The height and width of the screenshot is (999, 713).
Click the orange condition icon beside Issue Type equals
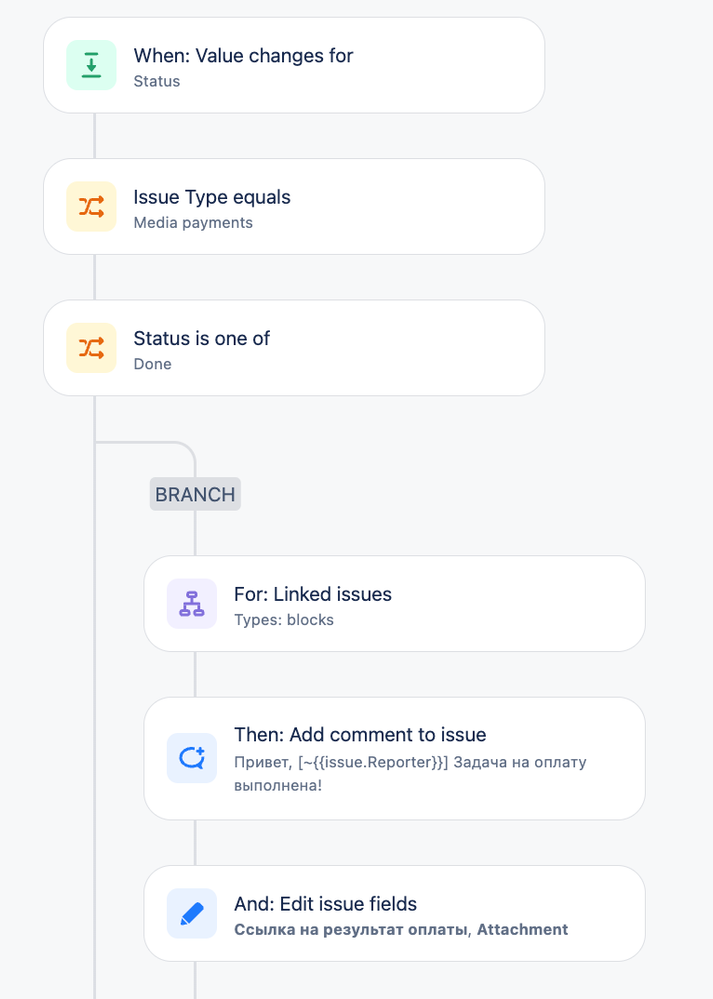coord(91,206)
